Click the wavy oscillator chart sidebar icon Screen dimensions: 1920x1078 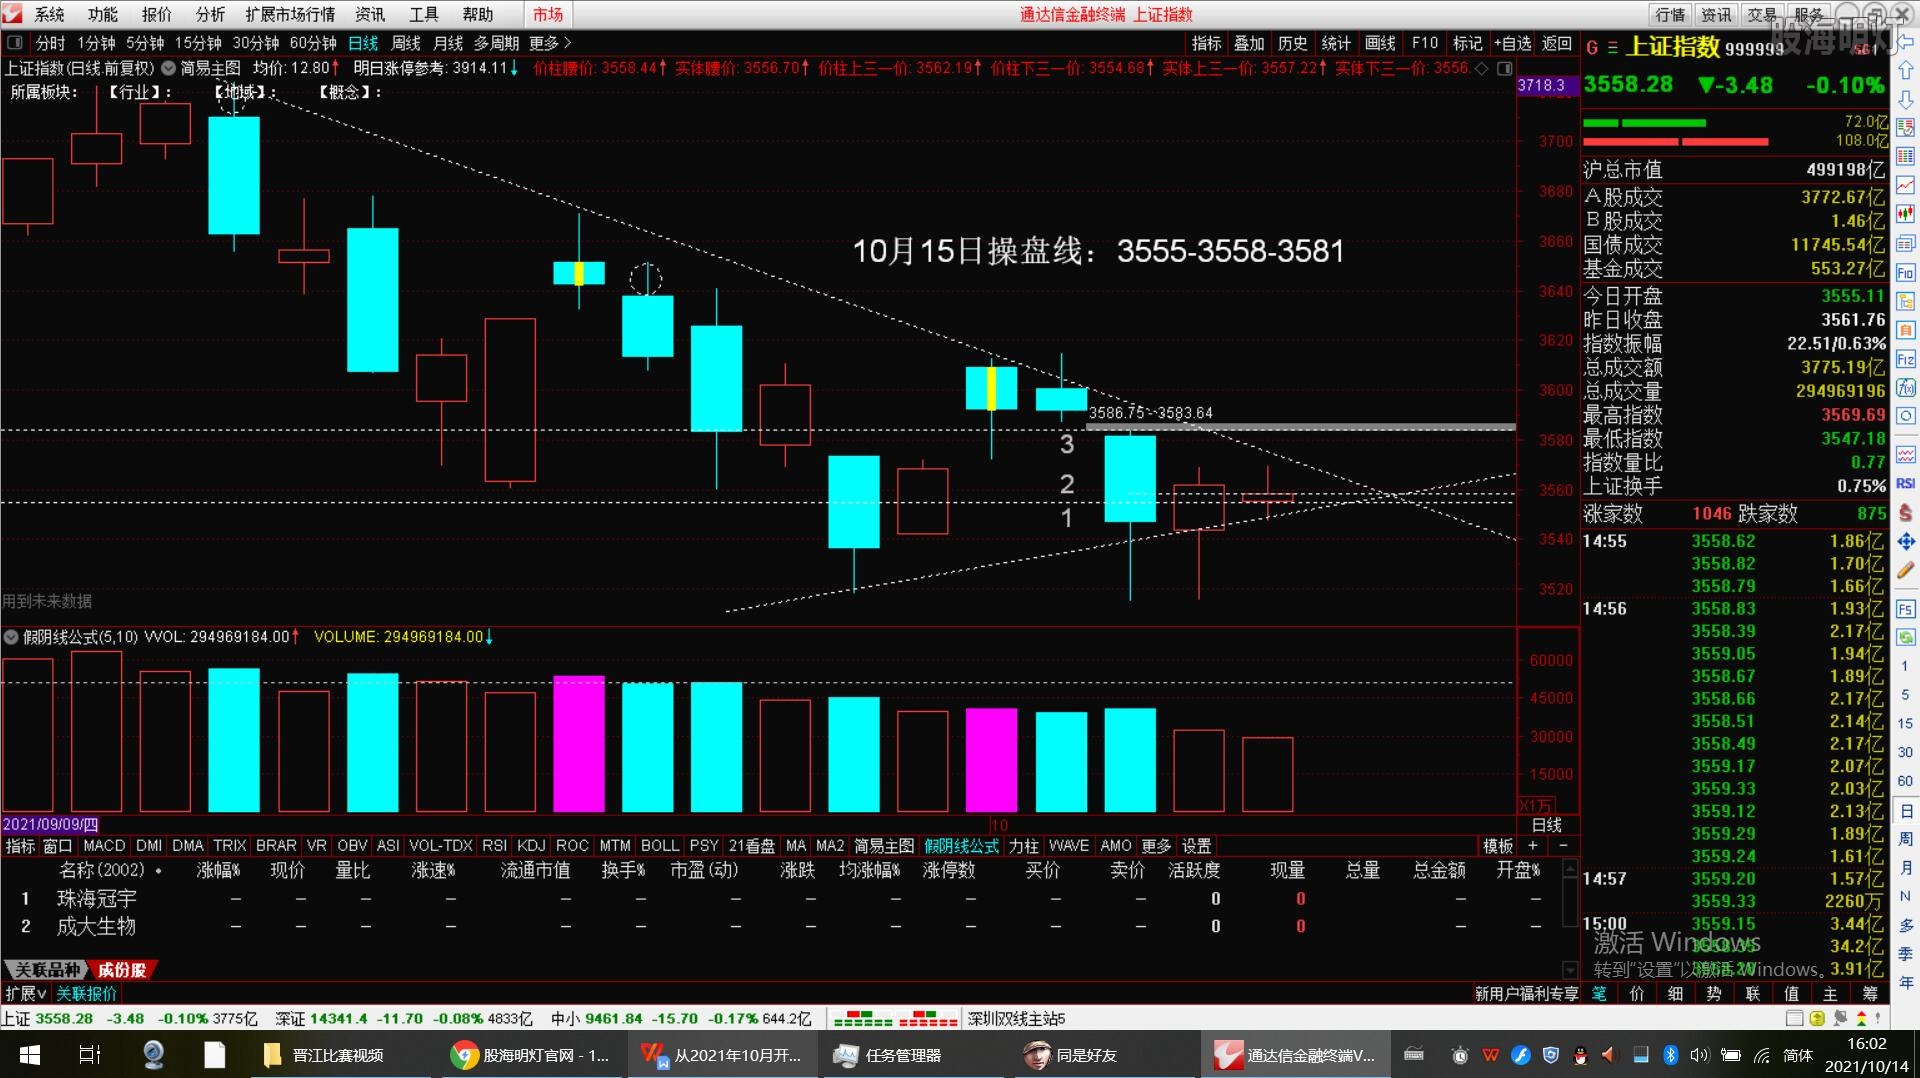(1905, 455)
